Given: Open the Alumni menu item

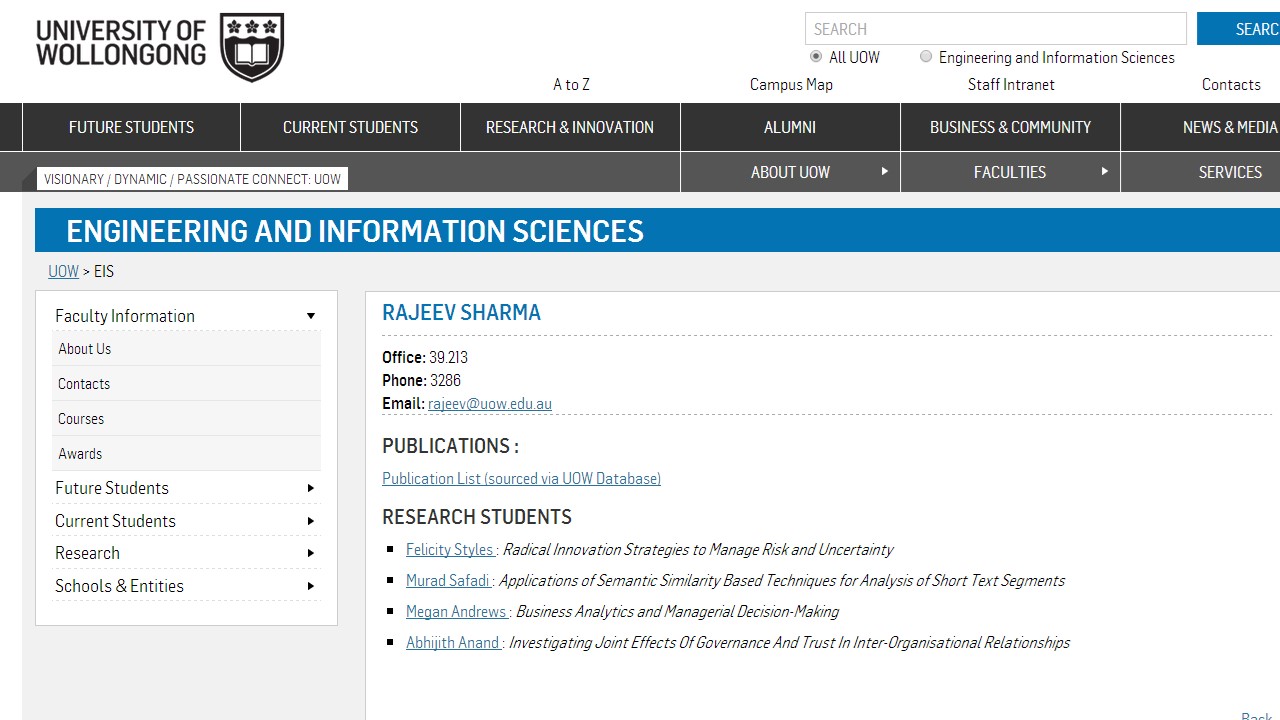Looking at the screenshot, I should click(x=790, y=127).
